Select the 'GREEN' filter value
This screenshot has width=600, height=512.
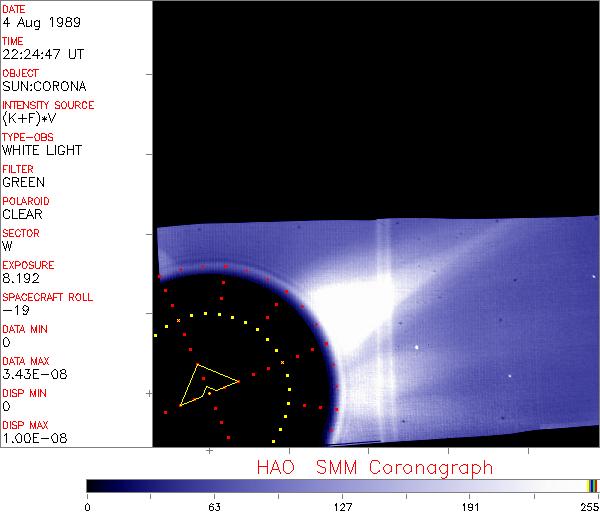tap(23, 182)
